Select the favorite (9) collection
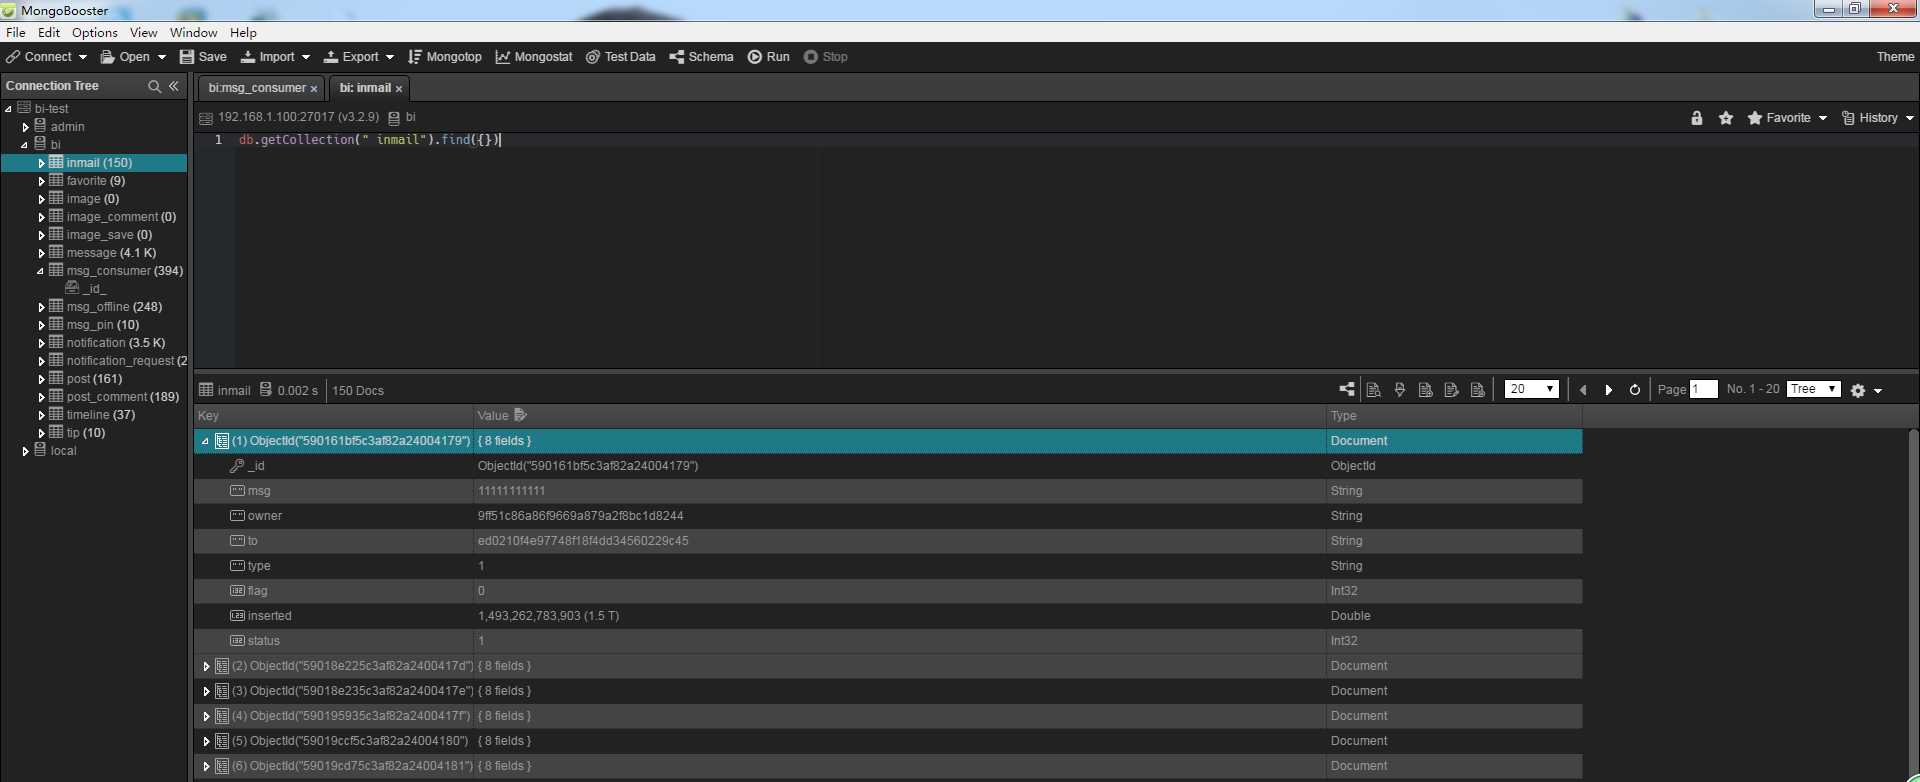The image size is (1920, 782). click(95, 181)
